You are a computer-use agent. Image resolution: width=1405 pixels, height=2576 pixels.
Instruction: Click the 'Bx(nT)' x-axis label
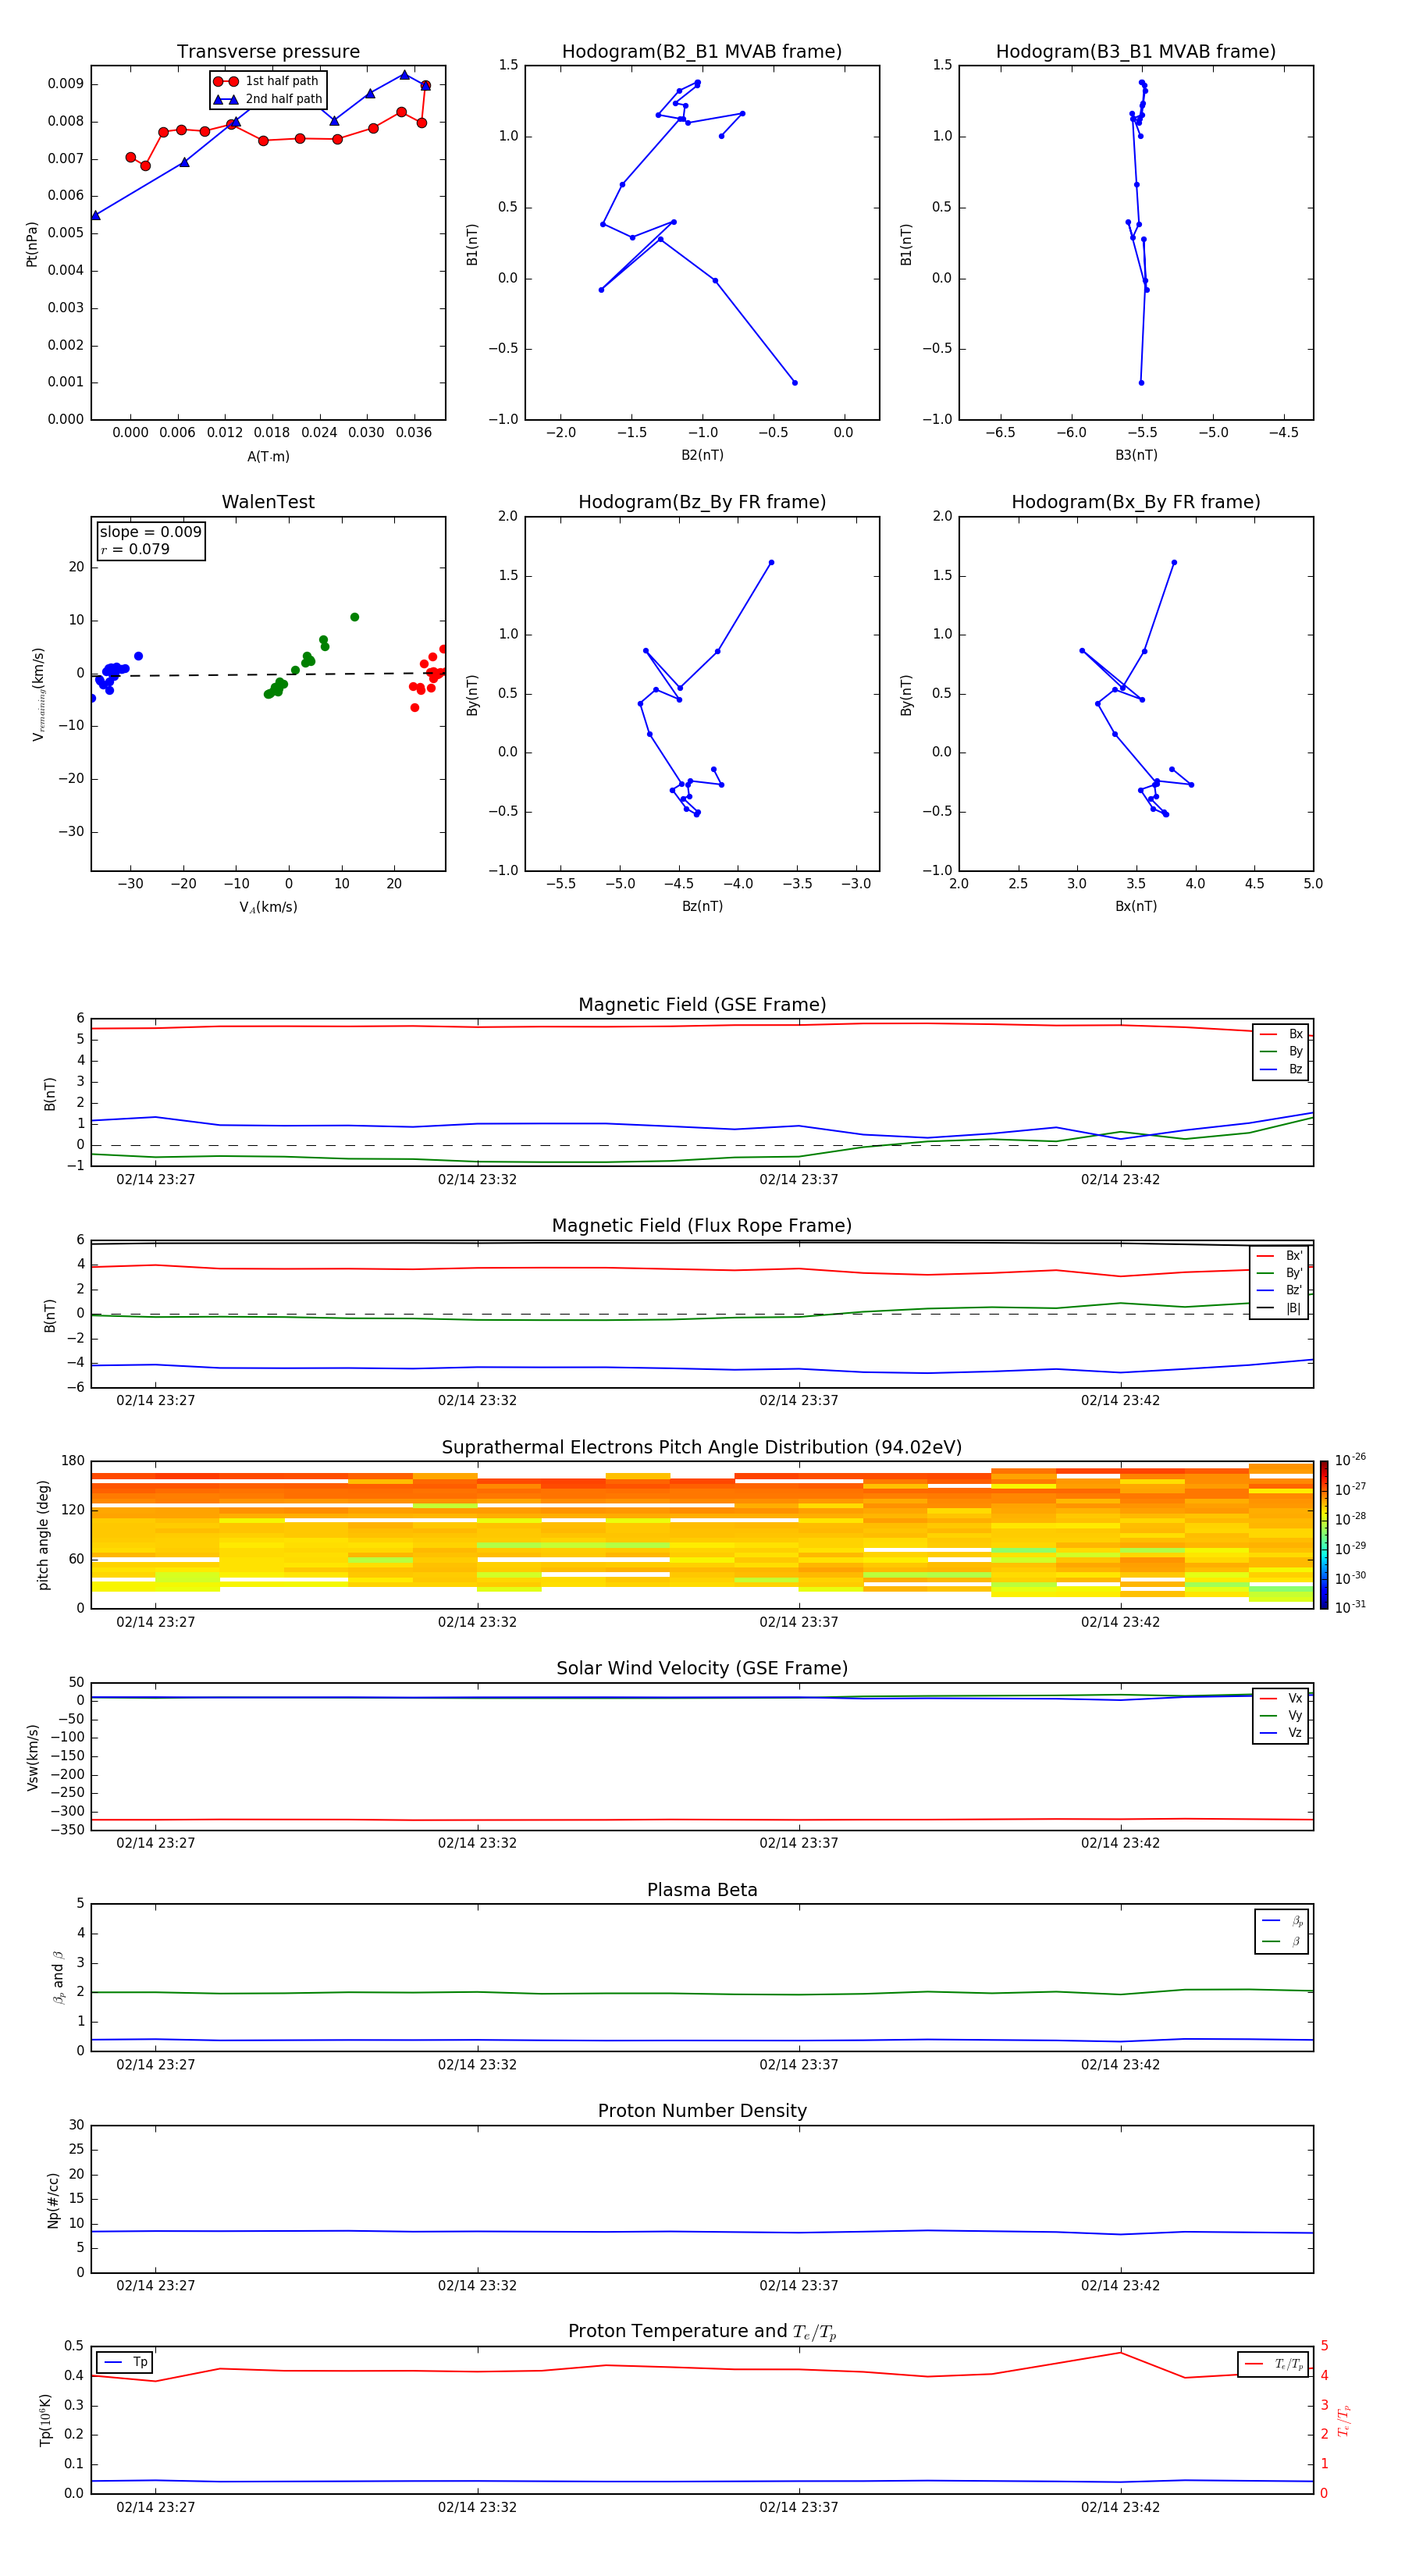click(x=1136, y=906)
